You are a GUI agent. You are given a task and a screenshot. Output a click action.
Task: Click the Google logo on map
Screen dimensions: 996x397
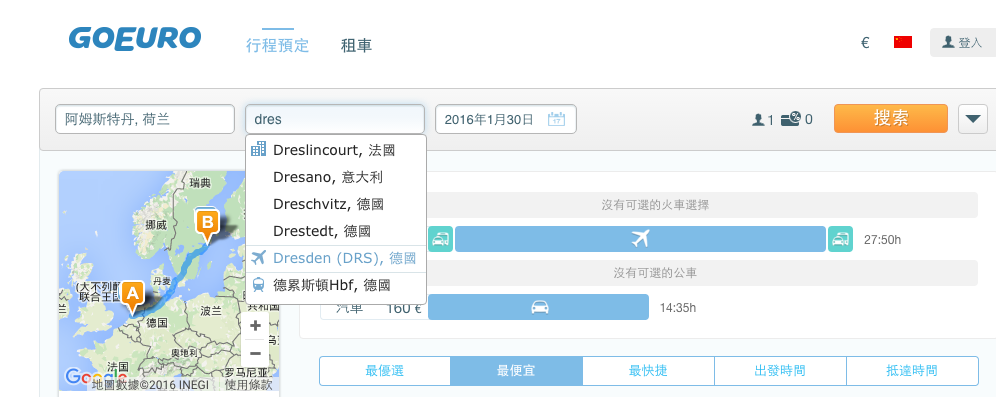click(95, 377)
